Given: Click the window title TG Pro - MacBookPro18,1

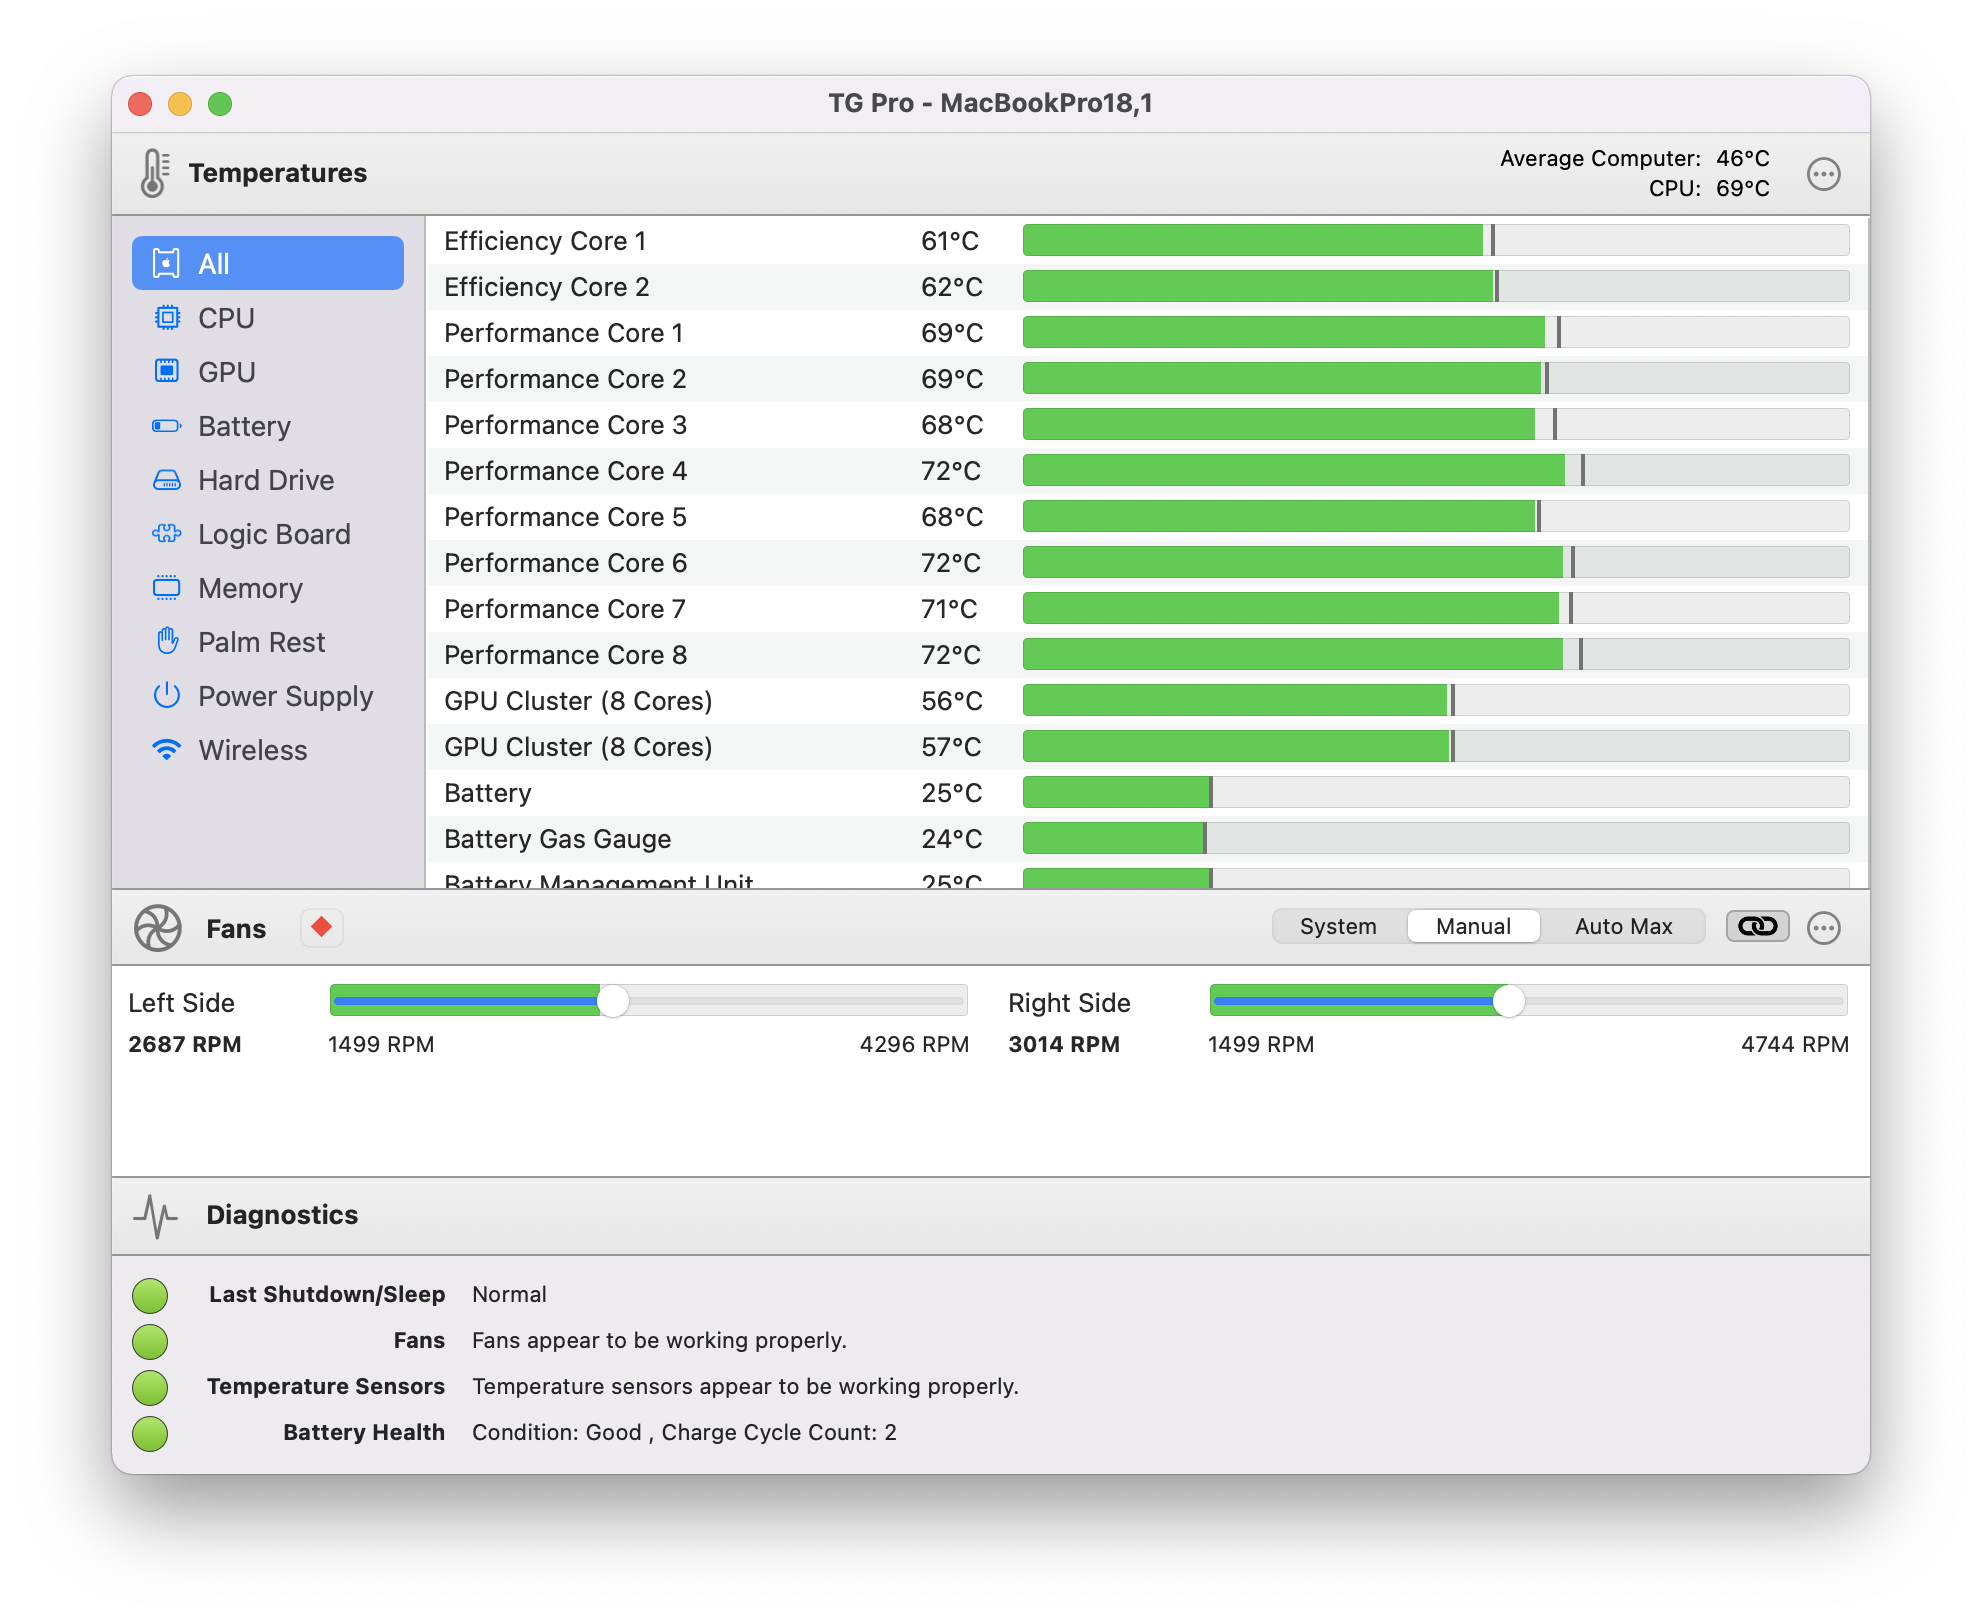Looking at the screenshot, I should click(990, 103).
